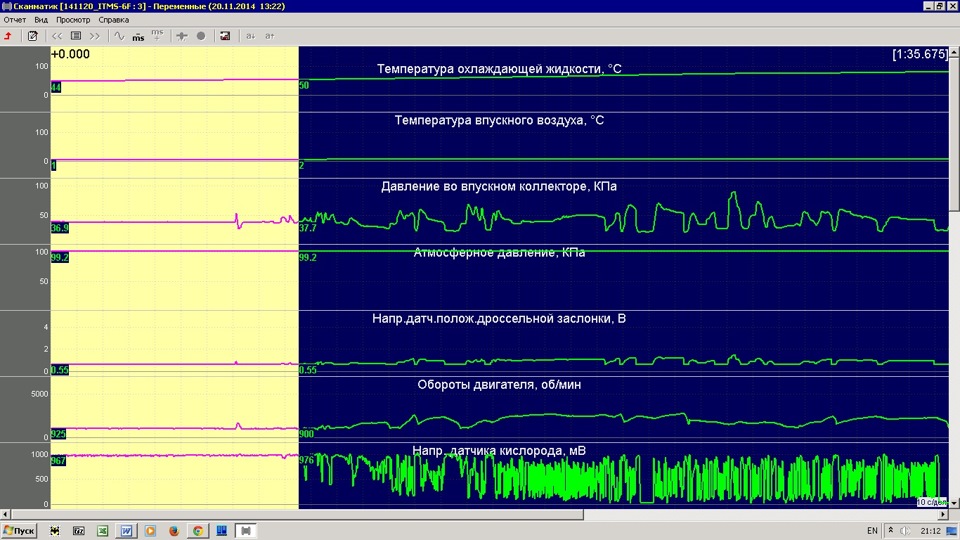Image resolution: width=960 pixels, height=540 pixels.
Task: Click the +0.000 time offset label
Action: tap(70, 54)
